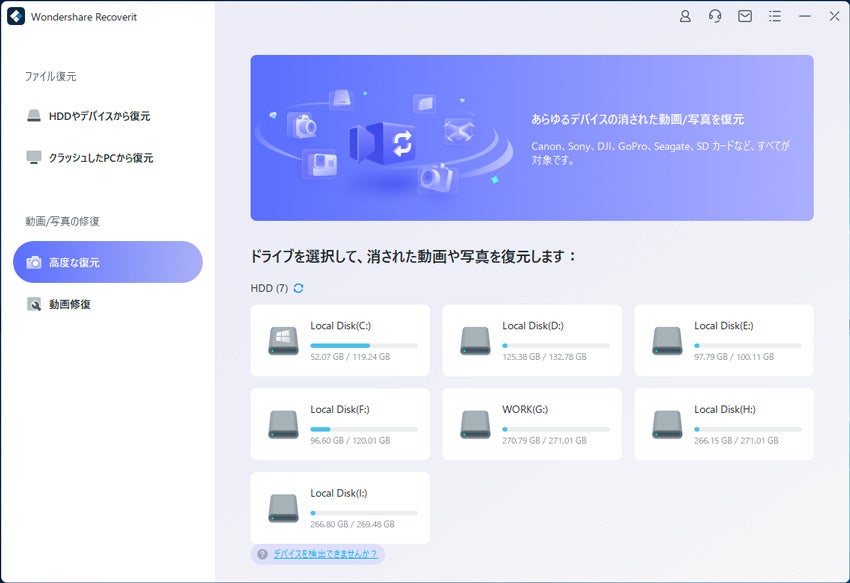850x583 pixels.
Task: Click the D: drive usage bar
Action: tap(556, 345)
